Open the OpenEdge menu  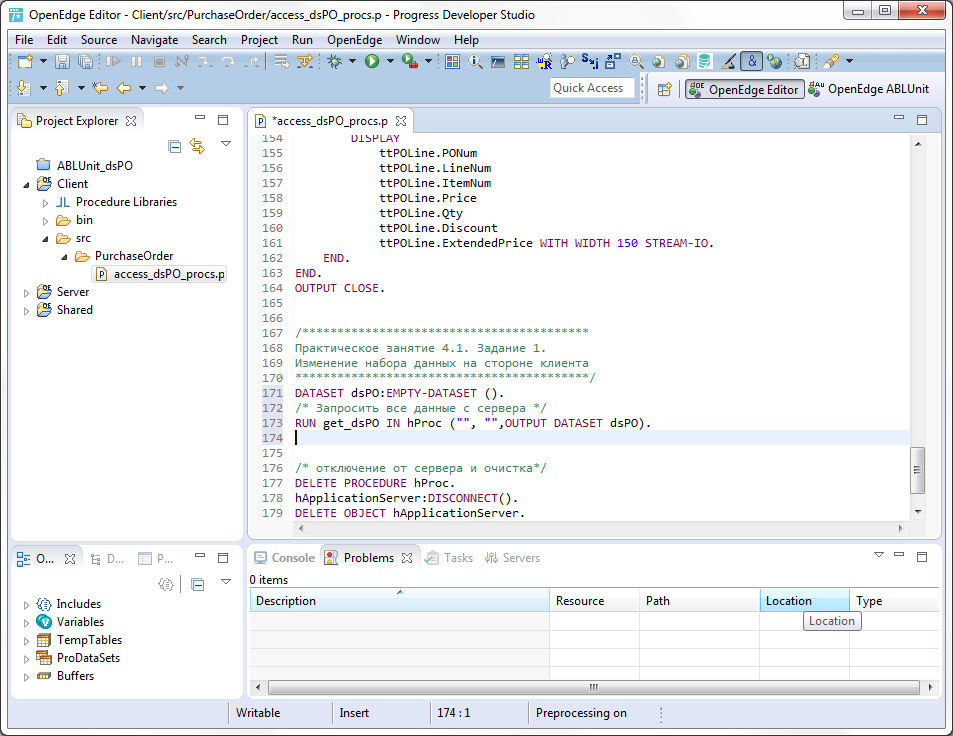point(354,40)
